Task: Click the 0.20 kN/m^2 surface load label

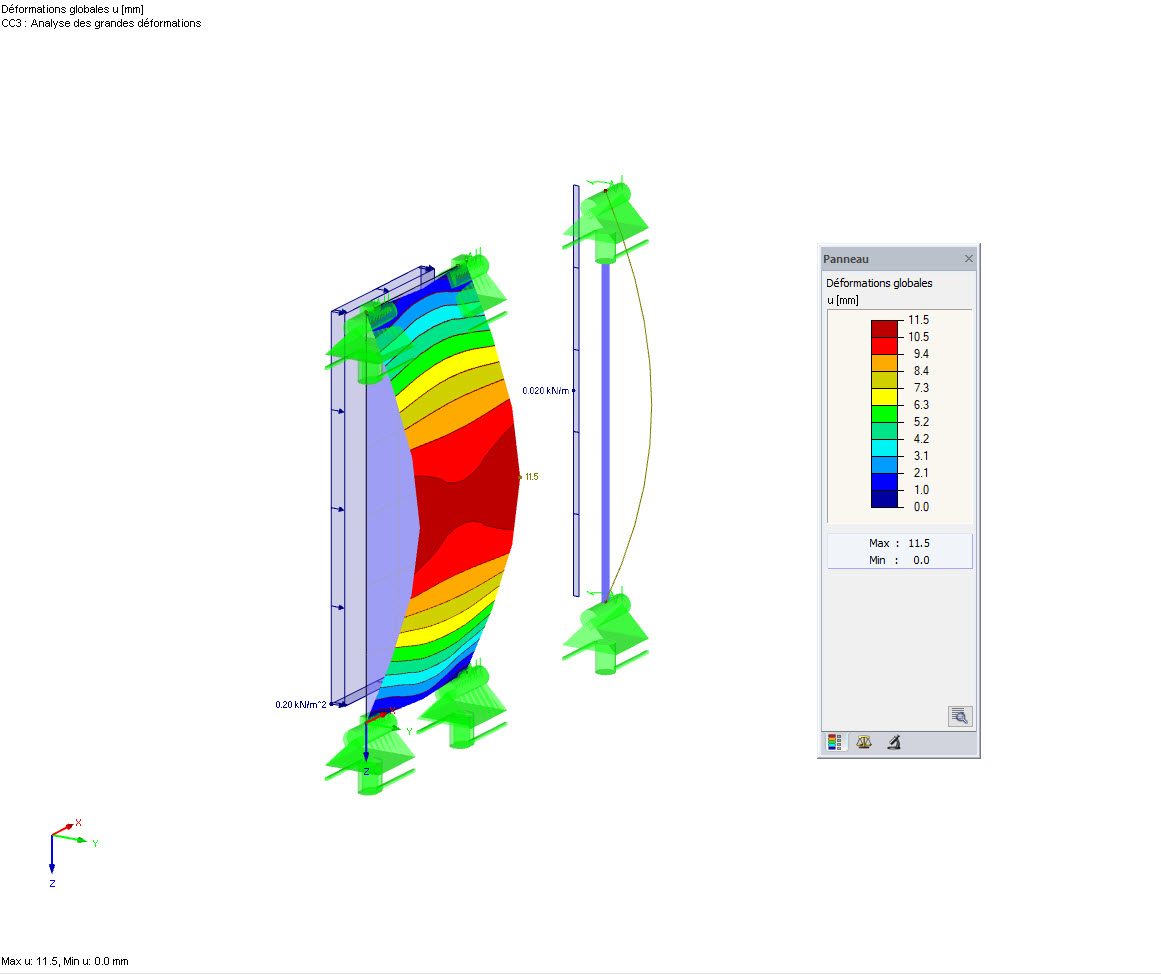Action: click(x=301, y=704)
